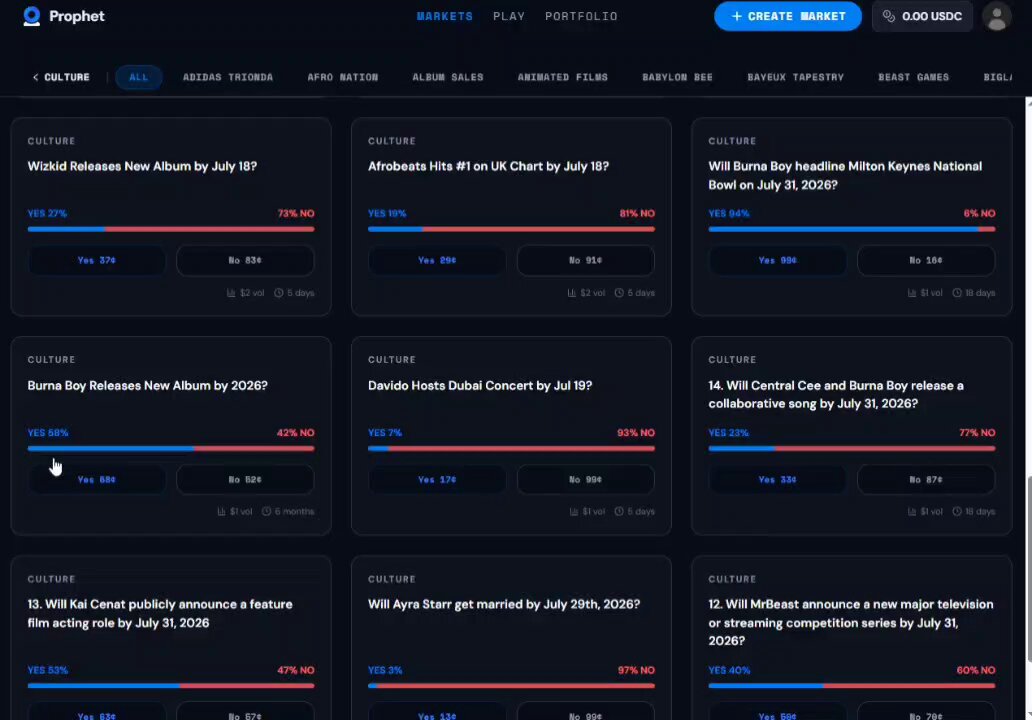Screen dimensions: 1032x720
Task: Click volume icon on Wizkid market card
Action: point(231,293)
